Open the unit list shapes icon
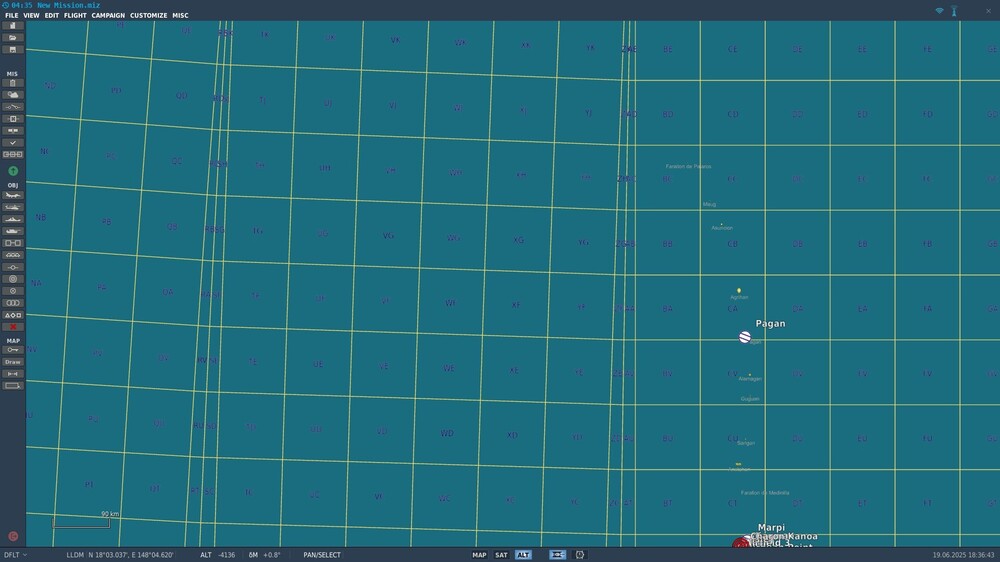Viewport: 1000px width, 562px height. pyautogui.click(x=13, y=315)
